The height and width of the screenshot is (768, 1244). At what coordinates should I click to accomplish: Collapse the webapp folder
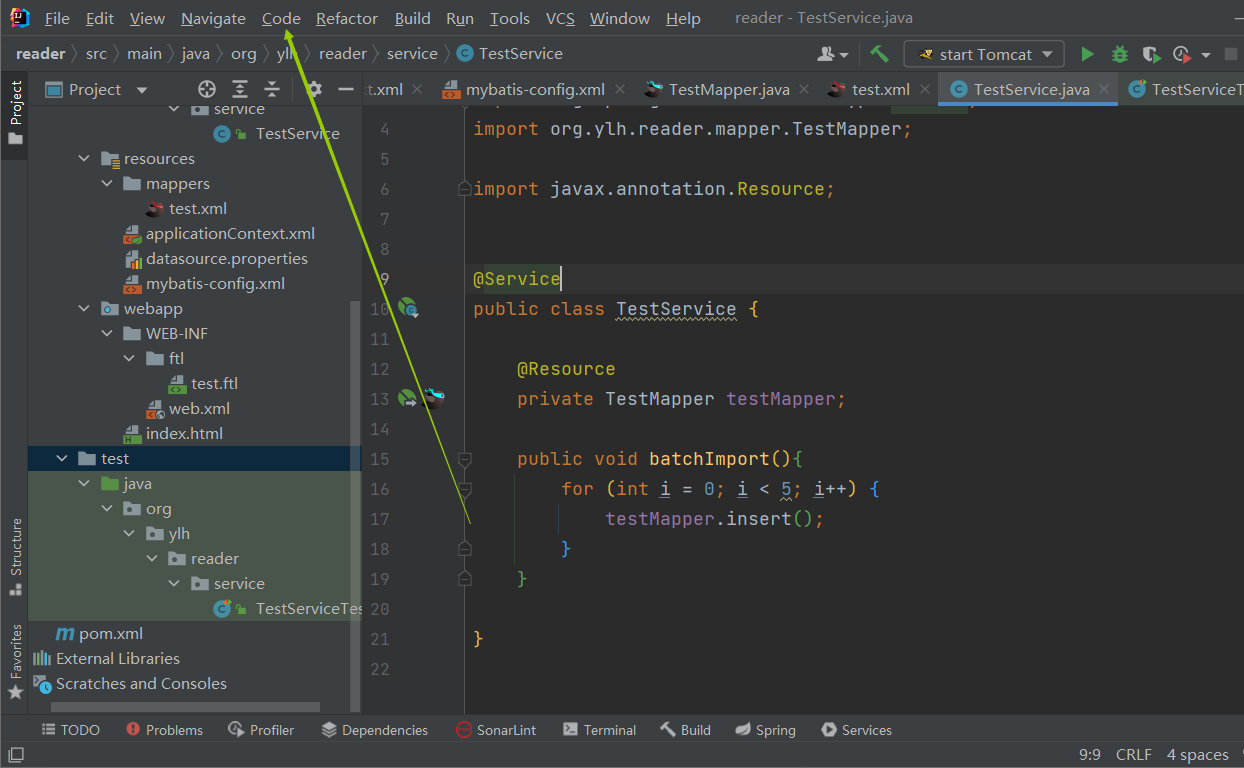(x=86, y=308)
